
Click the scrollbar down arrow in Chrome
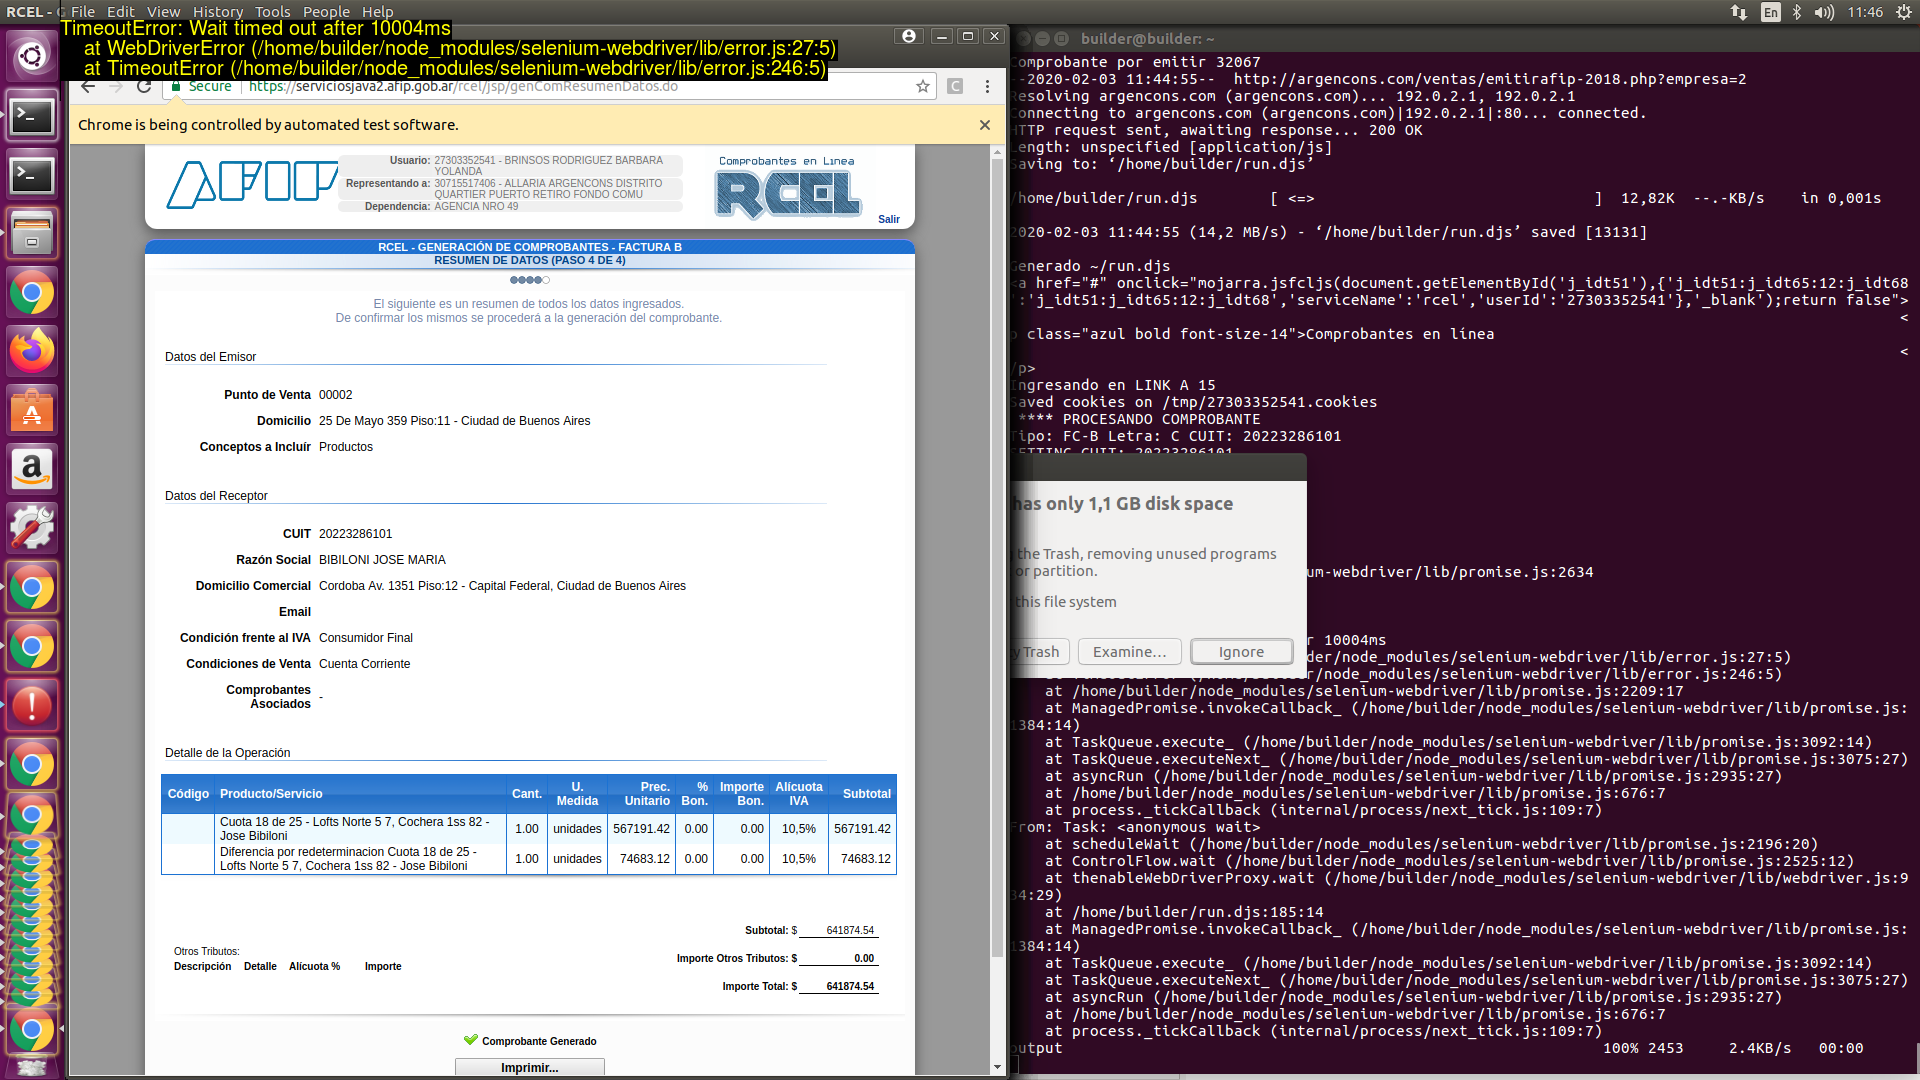tap(997, 1067)
